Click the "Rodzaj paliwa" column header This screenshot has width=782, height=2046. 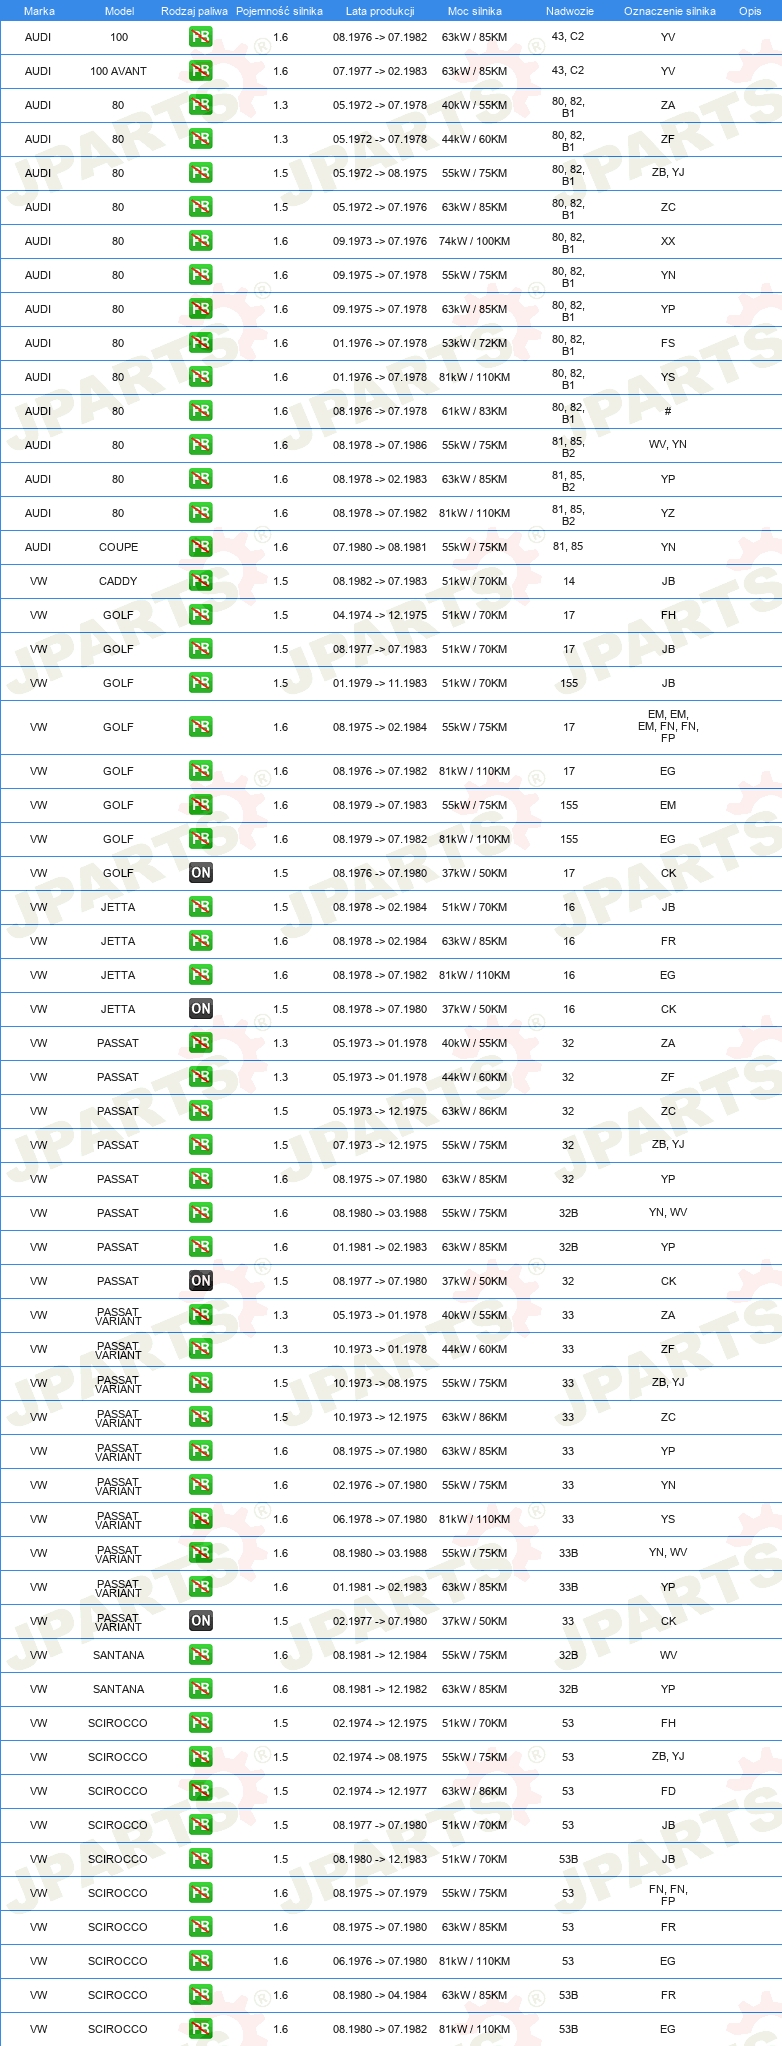pos(194,11)
